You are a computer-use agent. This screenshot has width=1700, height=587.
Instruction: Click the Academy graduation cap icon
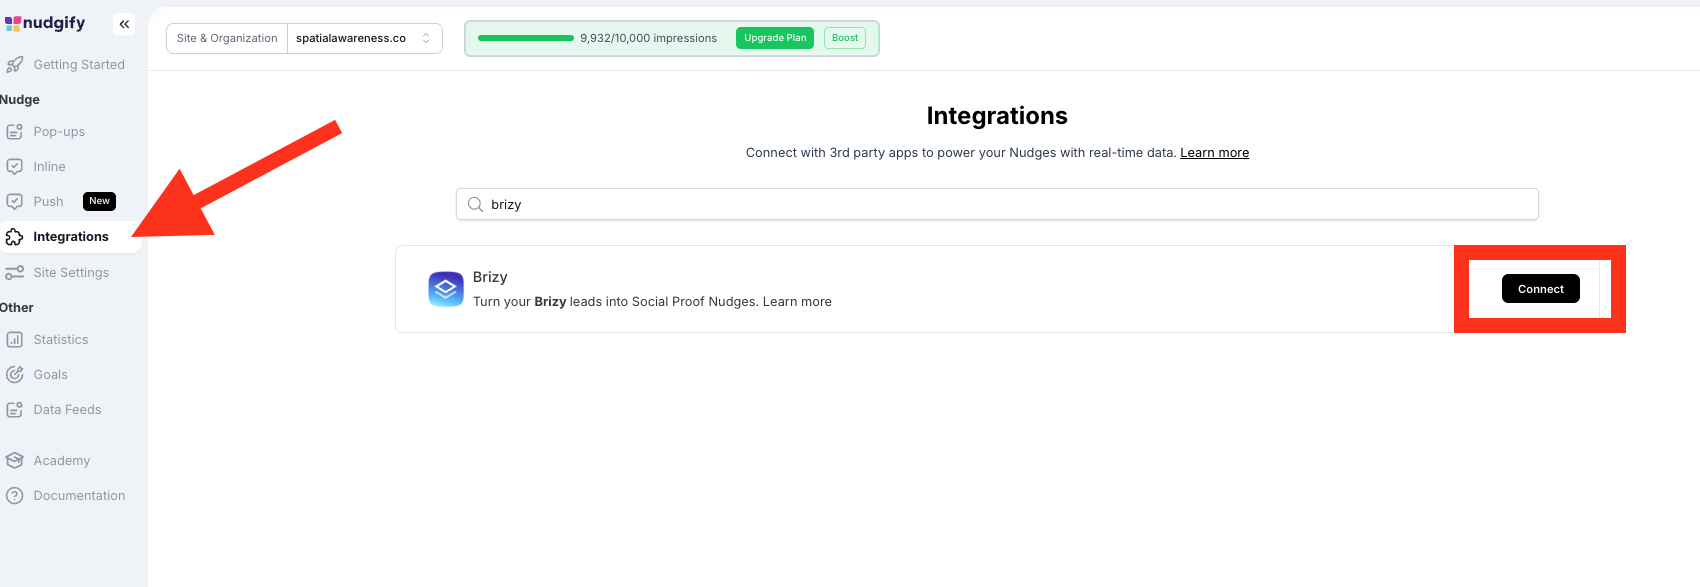pyautogui.click(x=15, y=461)
